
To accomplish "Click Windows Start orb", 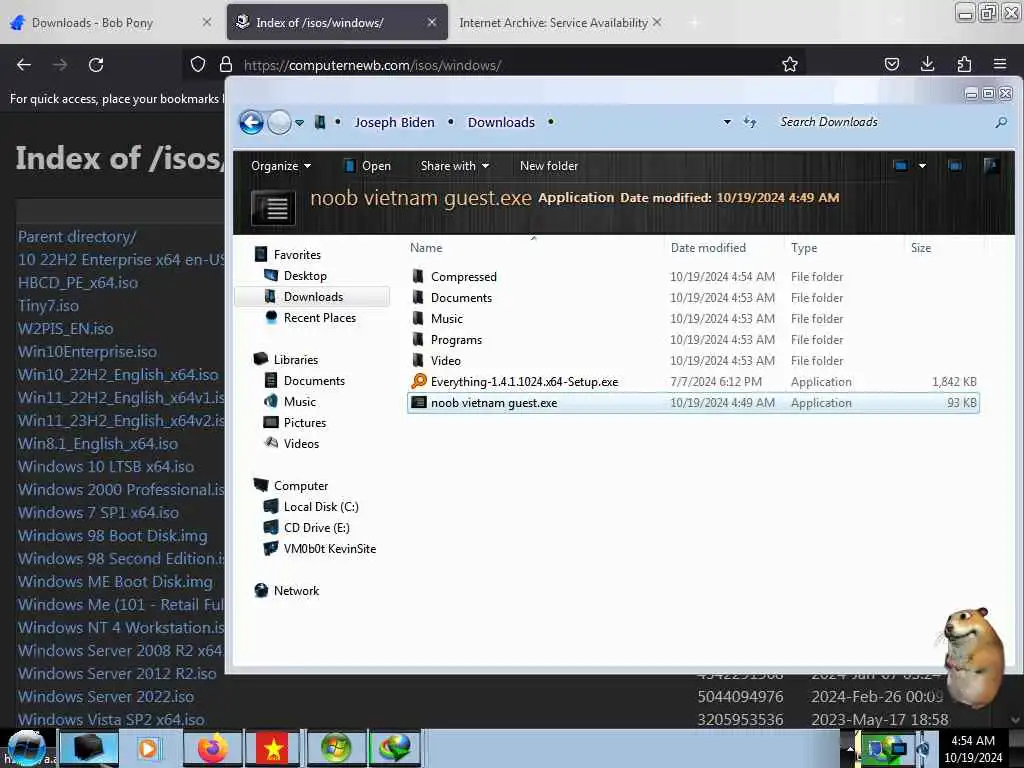I will click(x=26, y=748).
